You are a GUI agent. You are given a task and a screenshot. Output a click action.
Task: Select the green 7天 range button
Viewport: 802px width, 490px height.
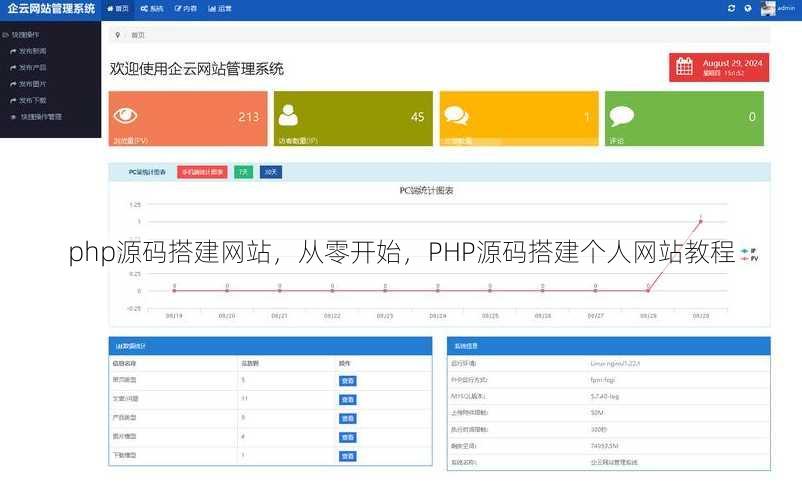(x=243, y=172)
